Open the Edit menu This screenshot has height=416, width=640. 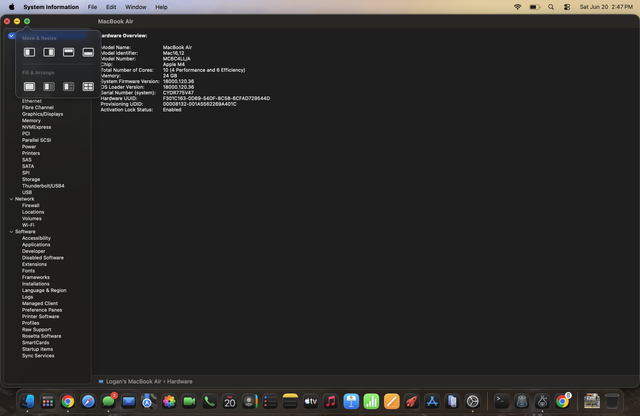tap(111, 7)
